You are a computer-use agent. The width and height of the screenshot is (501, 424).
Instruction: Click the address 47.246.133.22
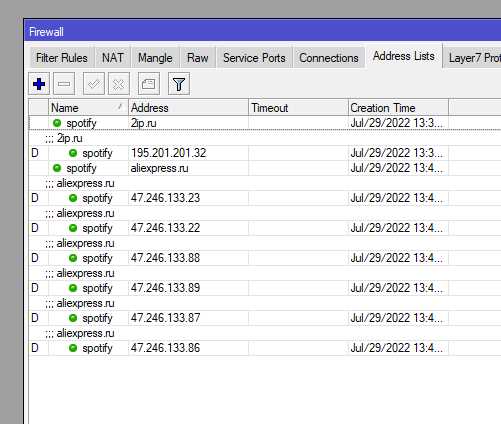[x=165, y=228]
